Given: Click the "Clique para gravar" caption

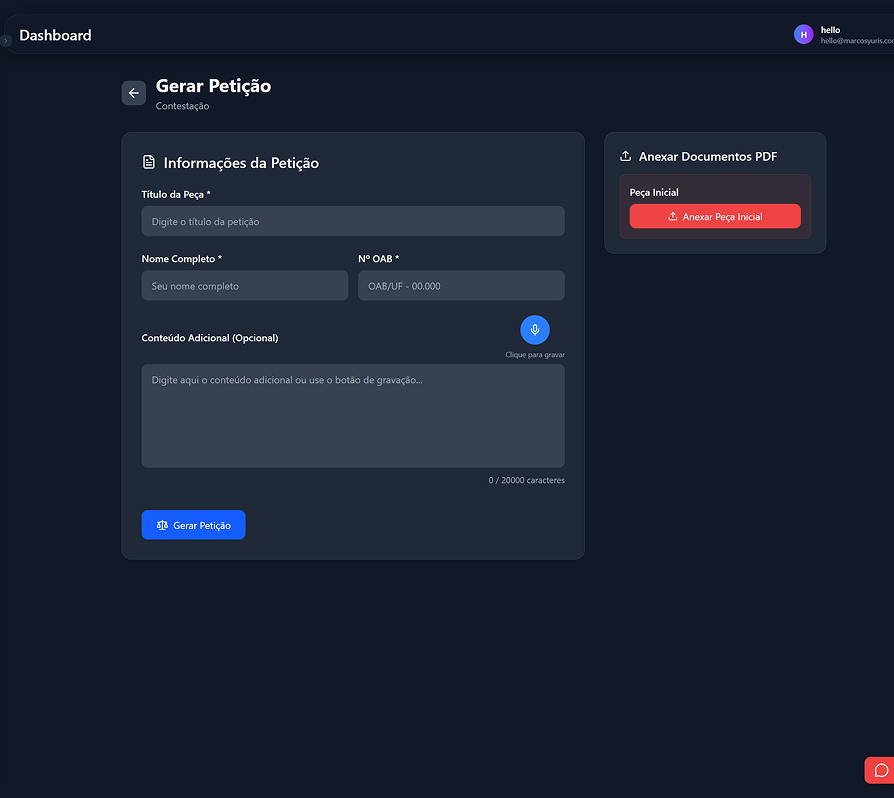Looking at the screenshot, I should pyautogui.click(x=535, y=355).
